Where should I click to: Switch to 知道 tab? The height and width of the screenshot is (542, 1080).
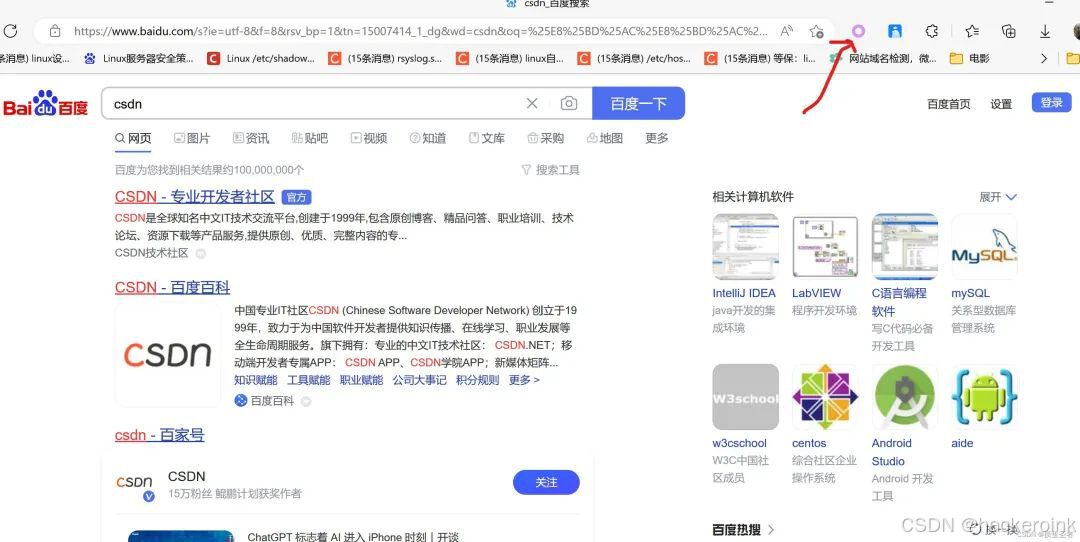(428, 138)
